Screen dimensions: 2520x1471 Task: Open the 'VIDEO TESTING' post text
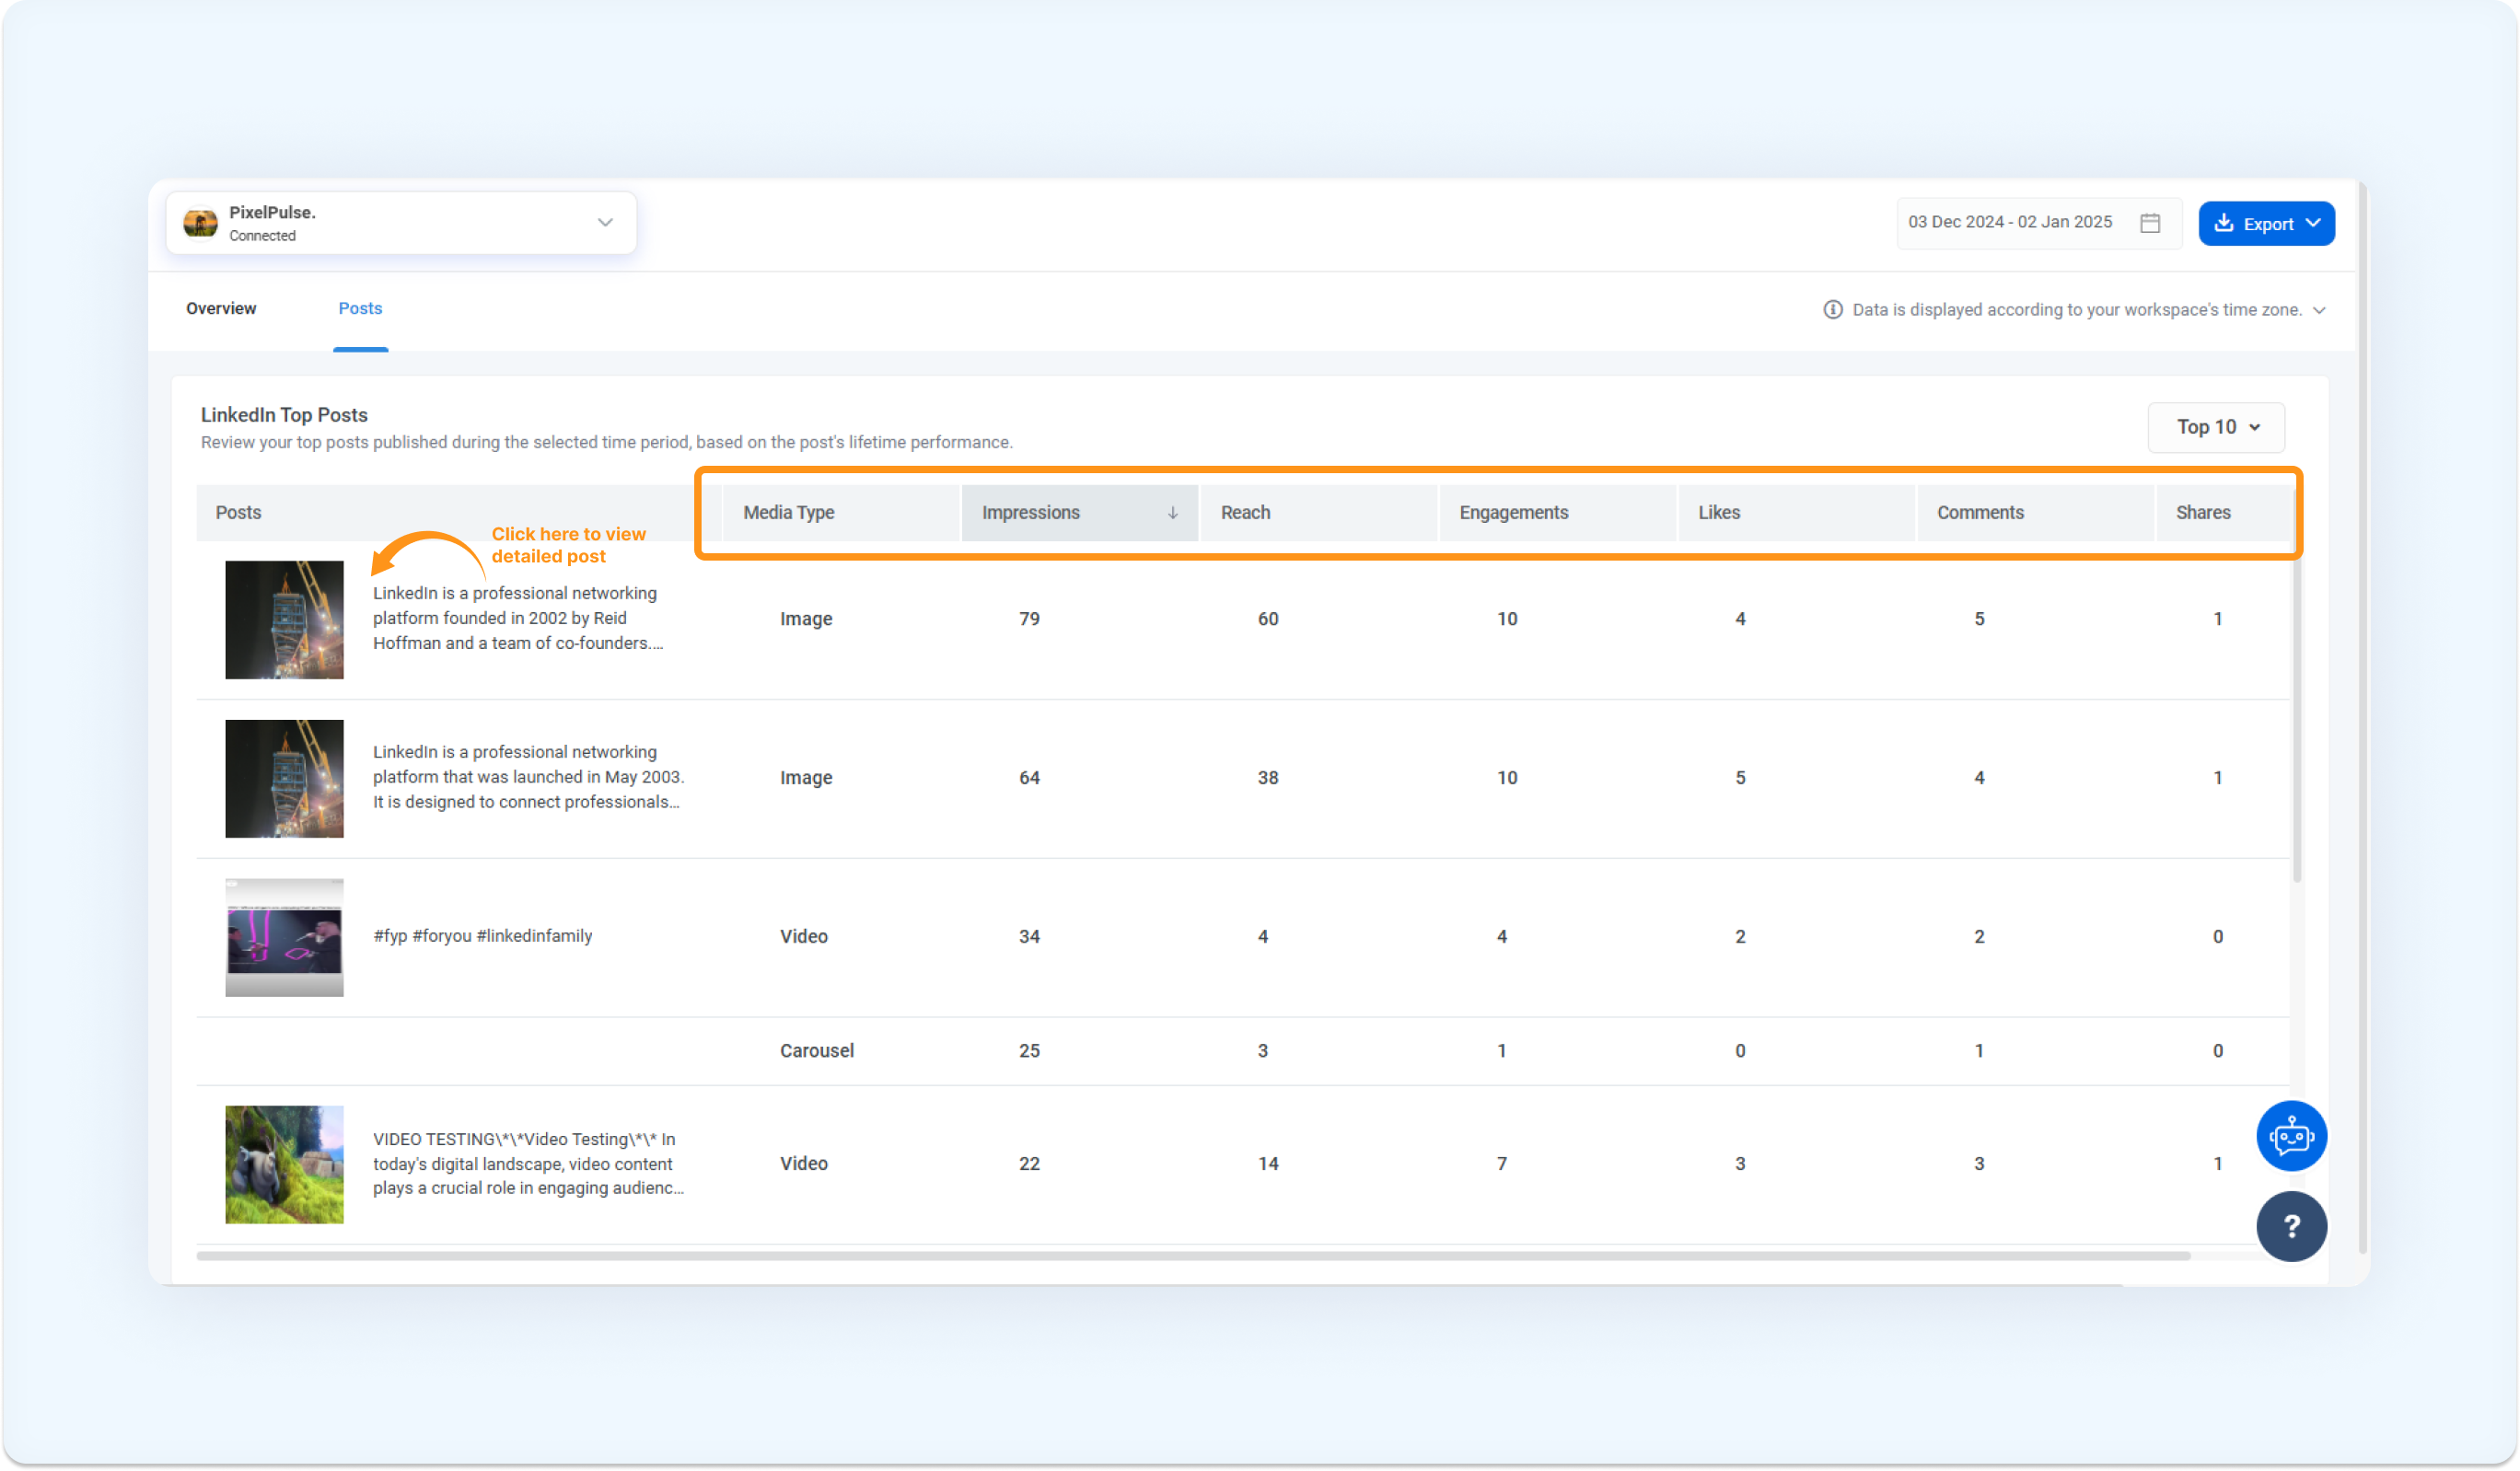528,1164
